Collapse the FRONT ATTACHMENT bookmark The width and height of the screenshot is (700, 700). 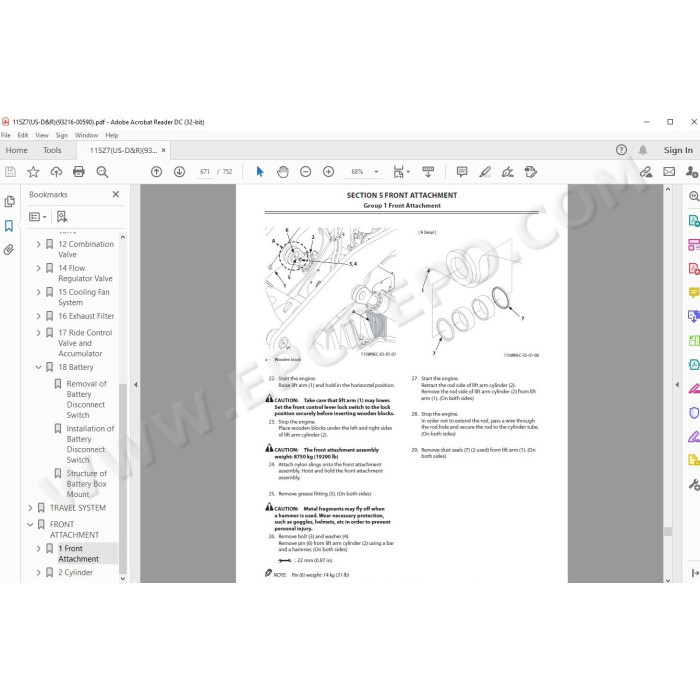[x=30, y=525]
